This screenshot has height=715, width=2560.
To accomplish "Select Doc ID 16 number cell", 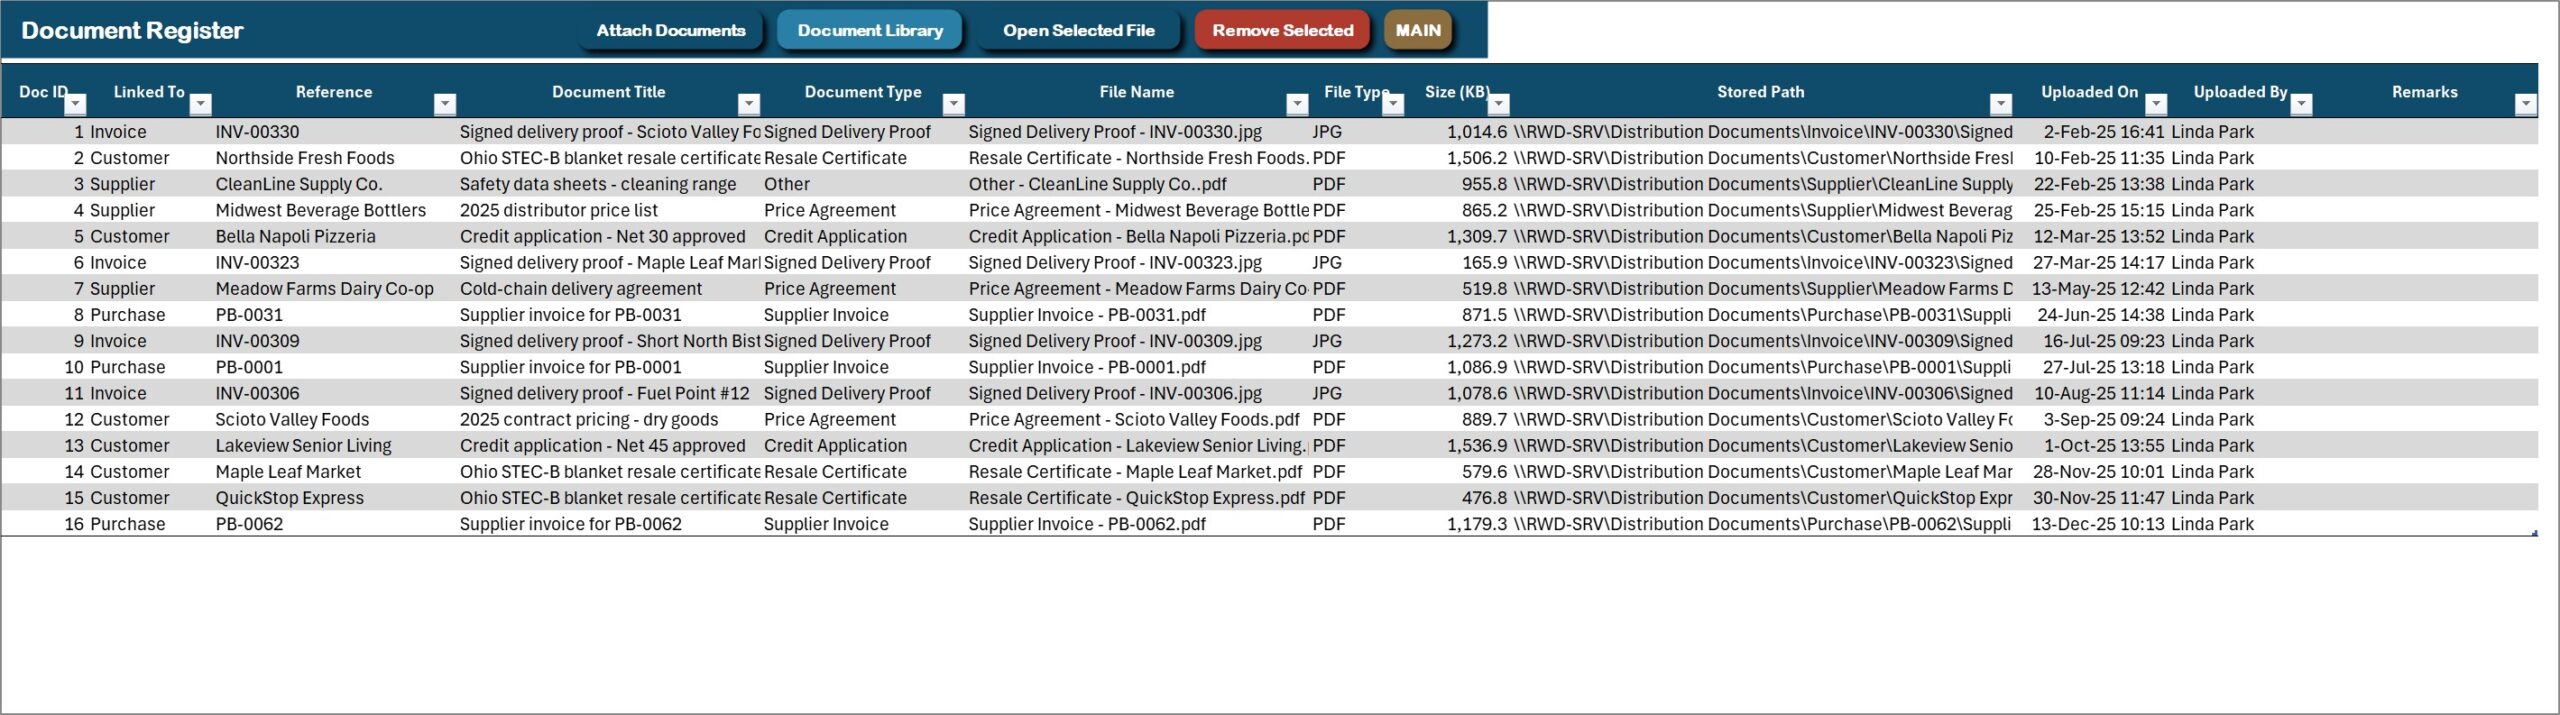I will pos(44,523).
